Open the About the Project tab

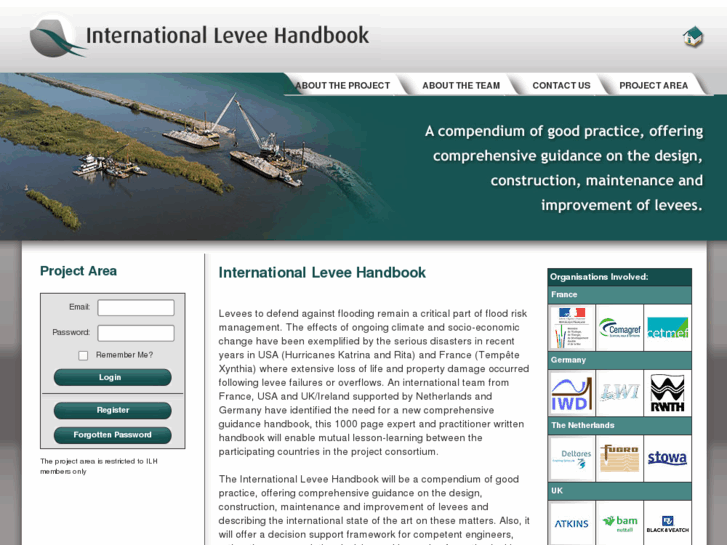(x=342, y=85)
